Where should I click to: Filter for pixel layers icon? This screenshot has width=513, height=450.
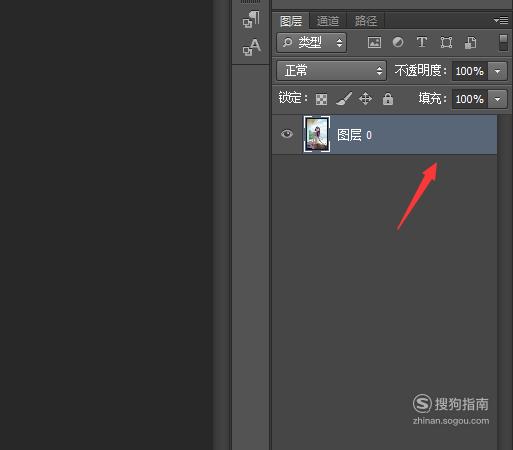click(x=374, y=43)
